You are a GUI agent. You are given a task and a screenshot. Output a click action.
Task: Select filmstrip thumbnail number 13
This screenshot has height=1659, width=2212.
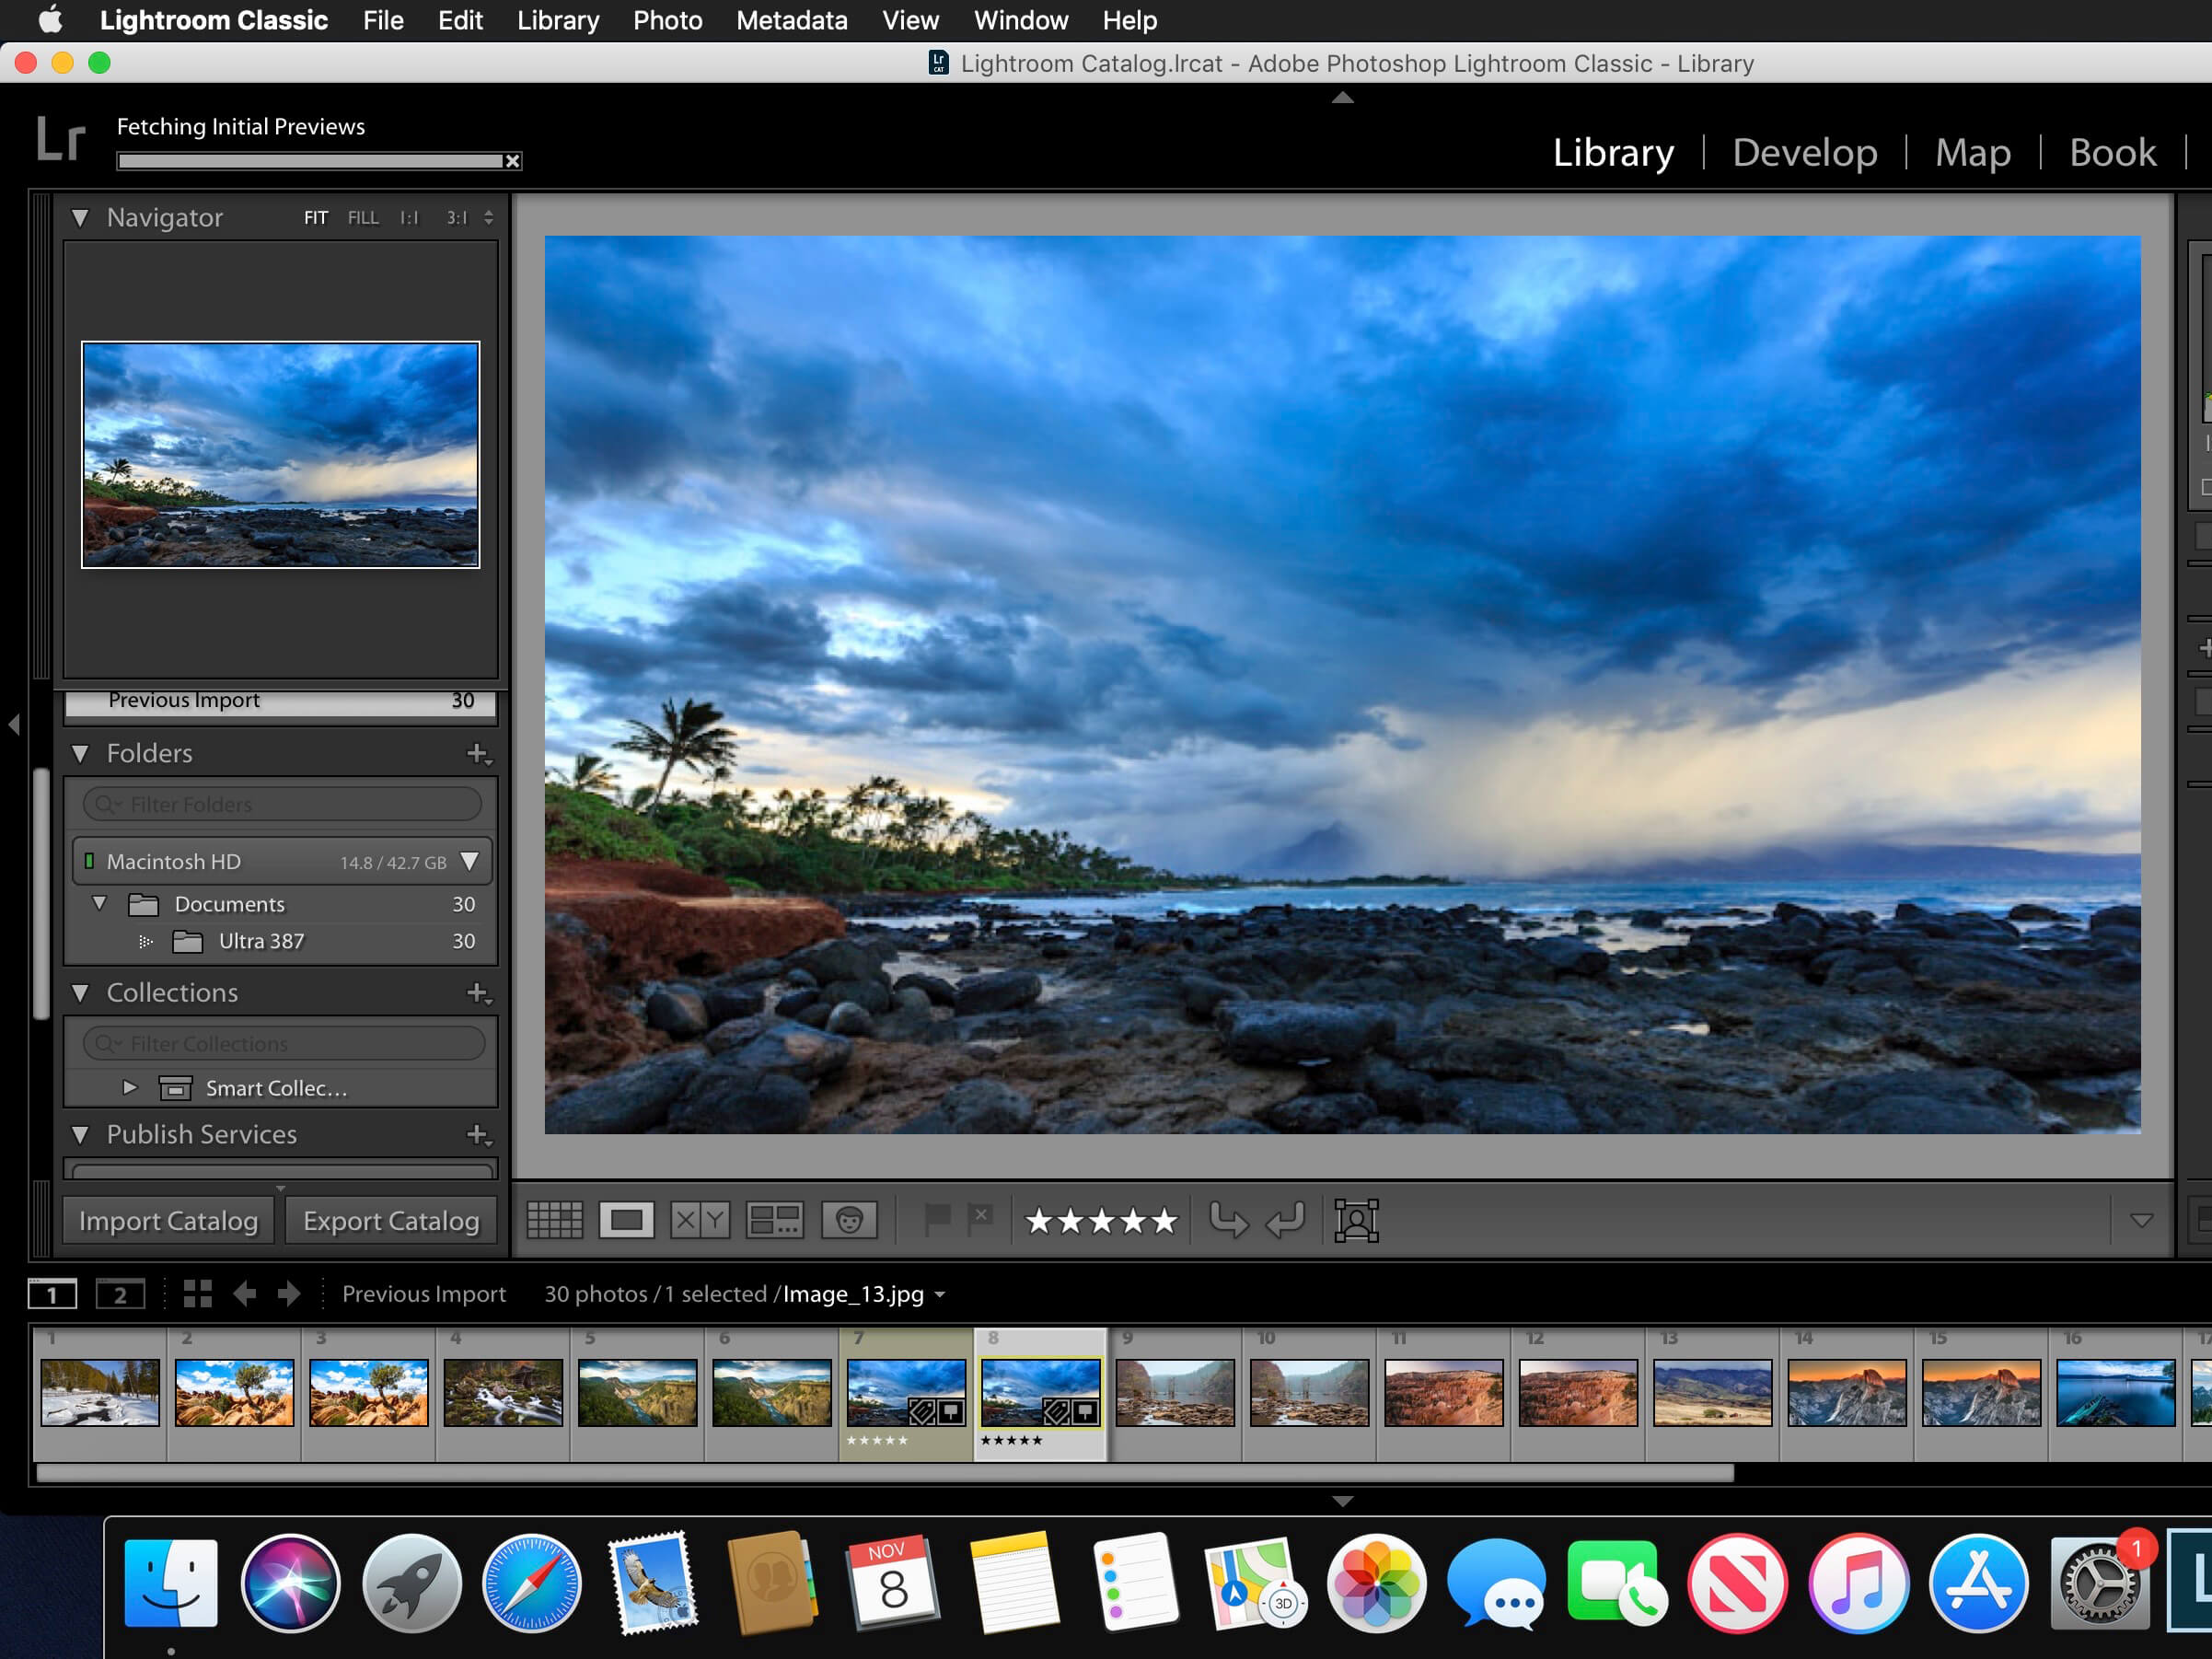(x=1712, y=1392)
